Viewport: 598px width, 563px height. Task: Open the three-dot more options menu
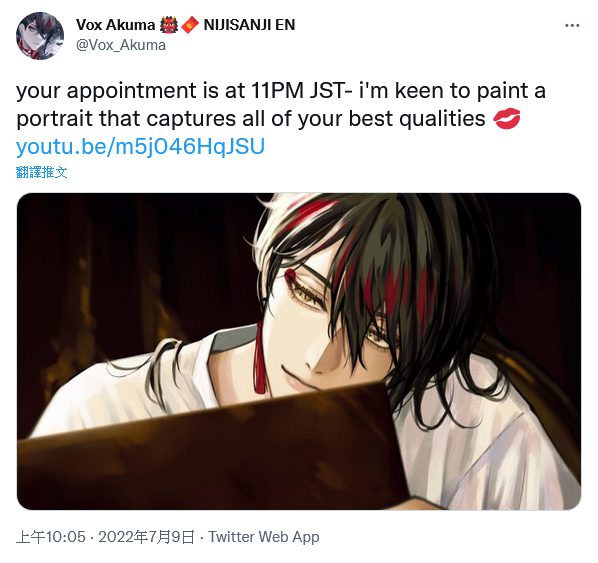tap(572, 26)
